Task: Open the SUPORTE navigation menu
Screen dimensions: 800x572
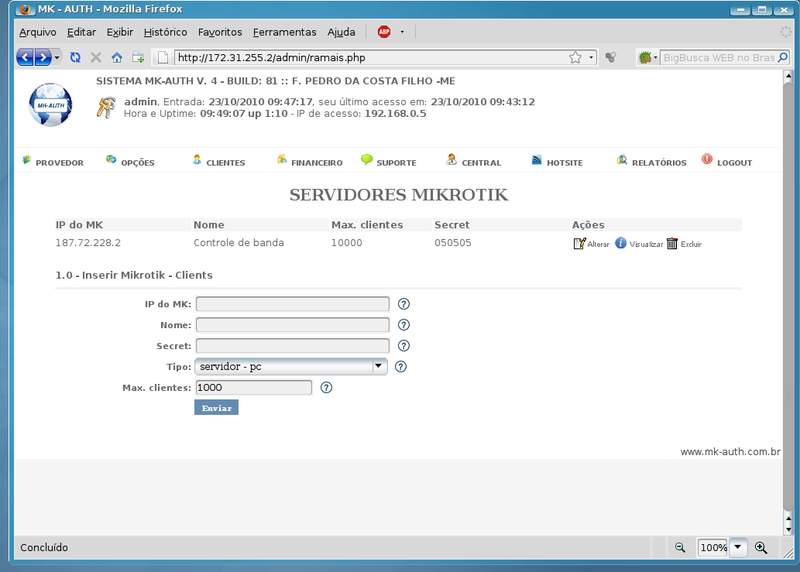Action: (x=388, y=162)
